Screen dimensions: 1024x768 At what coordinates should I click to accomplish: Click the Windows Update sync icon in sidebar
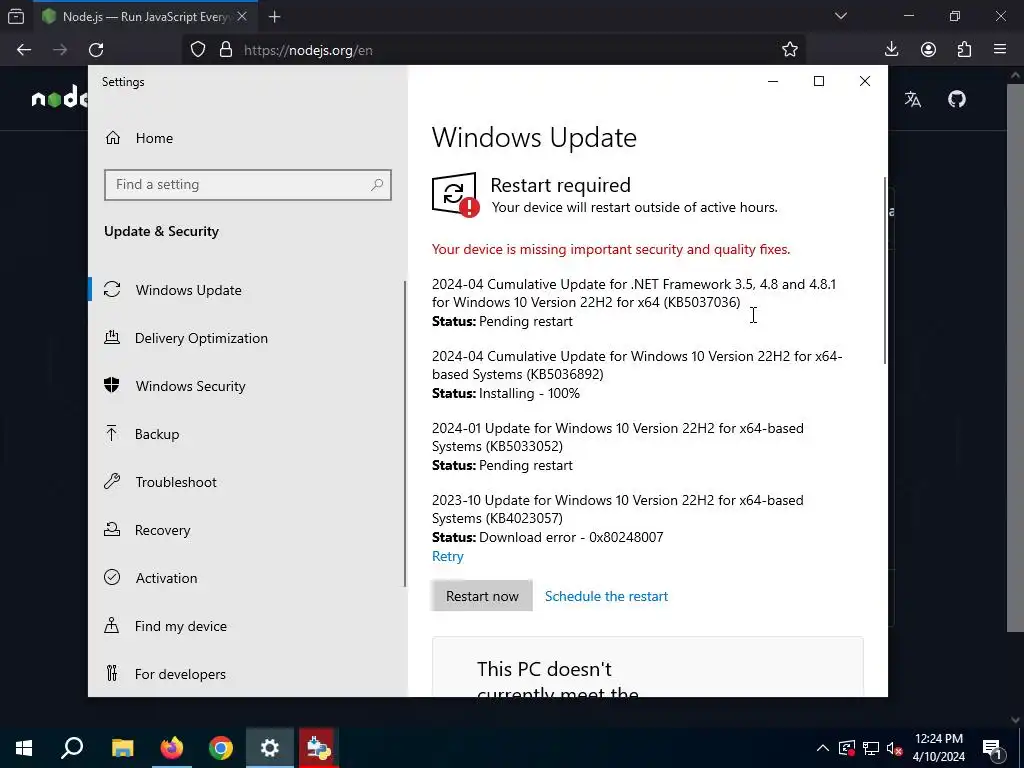pyautogui.click(x=112, y=289)
